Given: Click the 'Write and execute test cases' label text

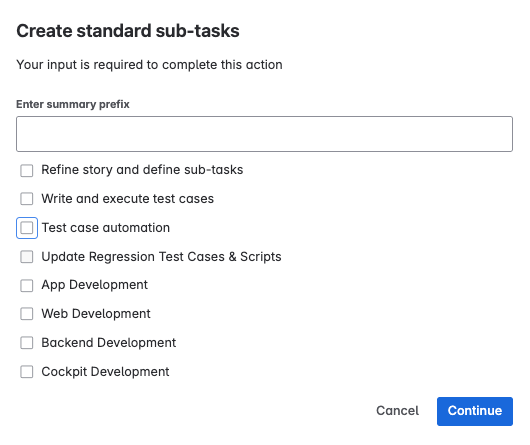Looking at the screenshot, I should [128, 199].
